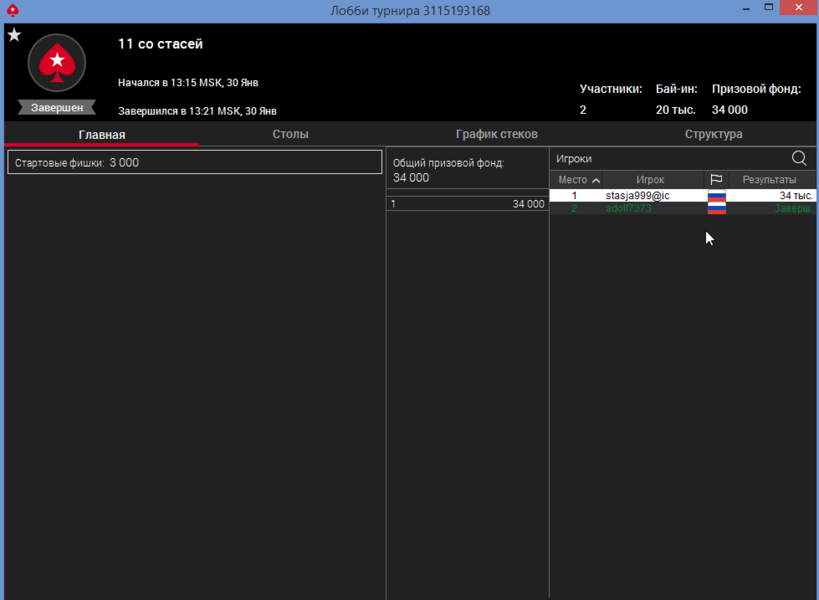Click the flag column header icon
819x600 pixels.
point(716,180)
